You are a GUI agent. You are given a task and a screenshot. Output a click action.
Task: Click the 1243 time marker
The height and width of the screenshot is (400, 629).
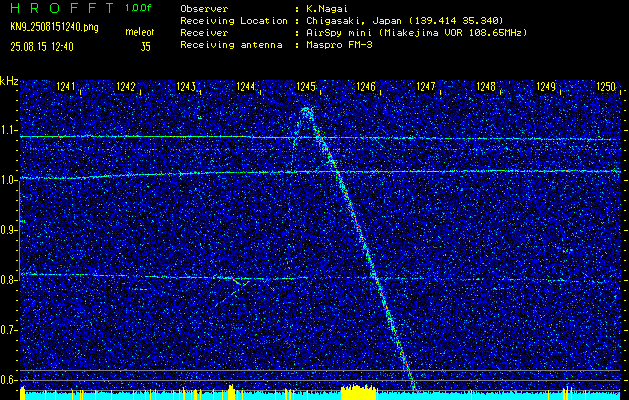[186, 87]
